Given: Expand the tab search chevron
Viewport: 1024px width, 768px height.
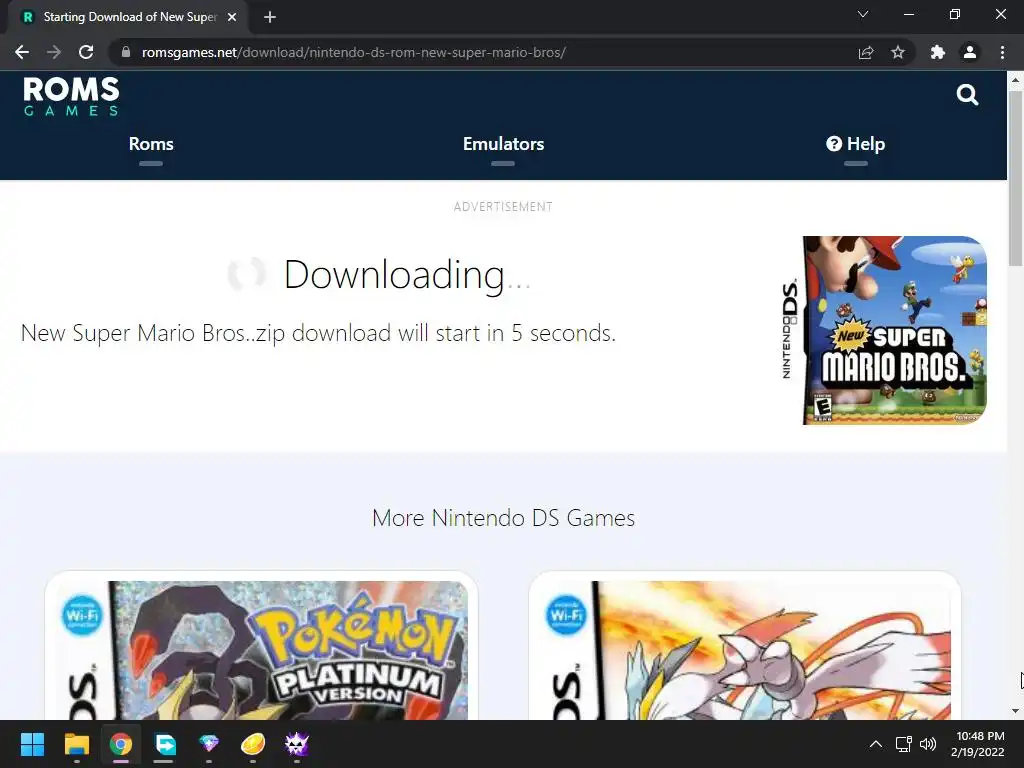Looking at the screenshot, I should [863, 14].
